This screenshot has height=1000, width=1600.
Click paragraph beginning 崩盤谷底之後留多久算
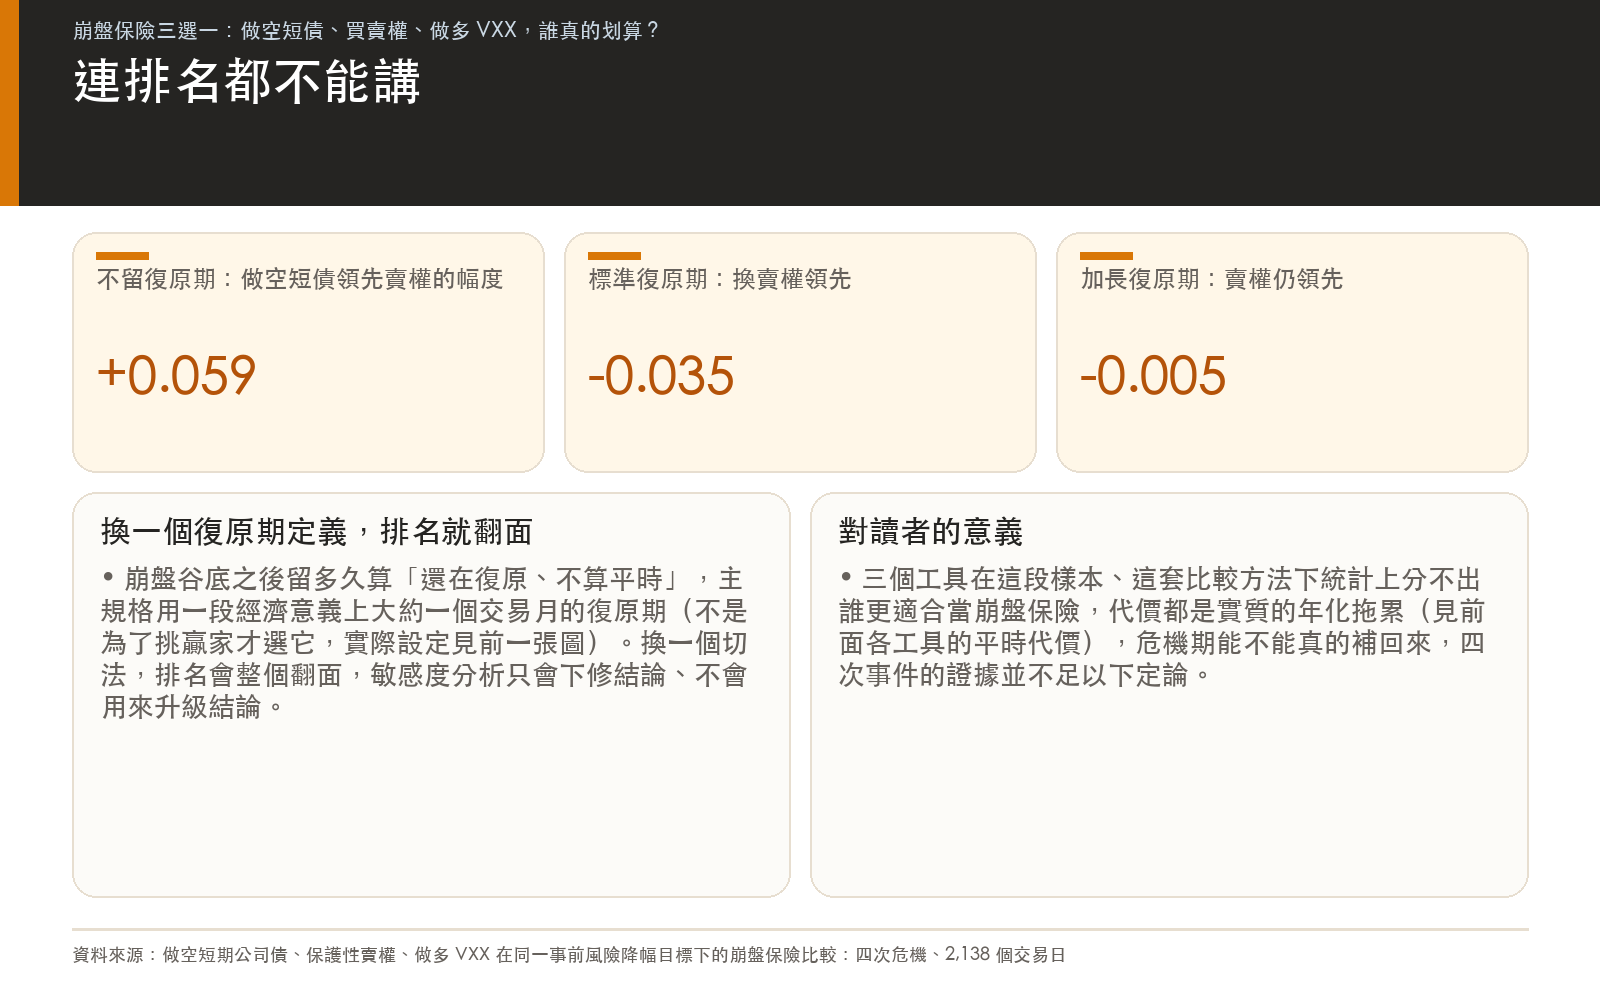tap(424, 643)
